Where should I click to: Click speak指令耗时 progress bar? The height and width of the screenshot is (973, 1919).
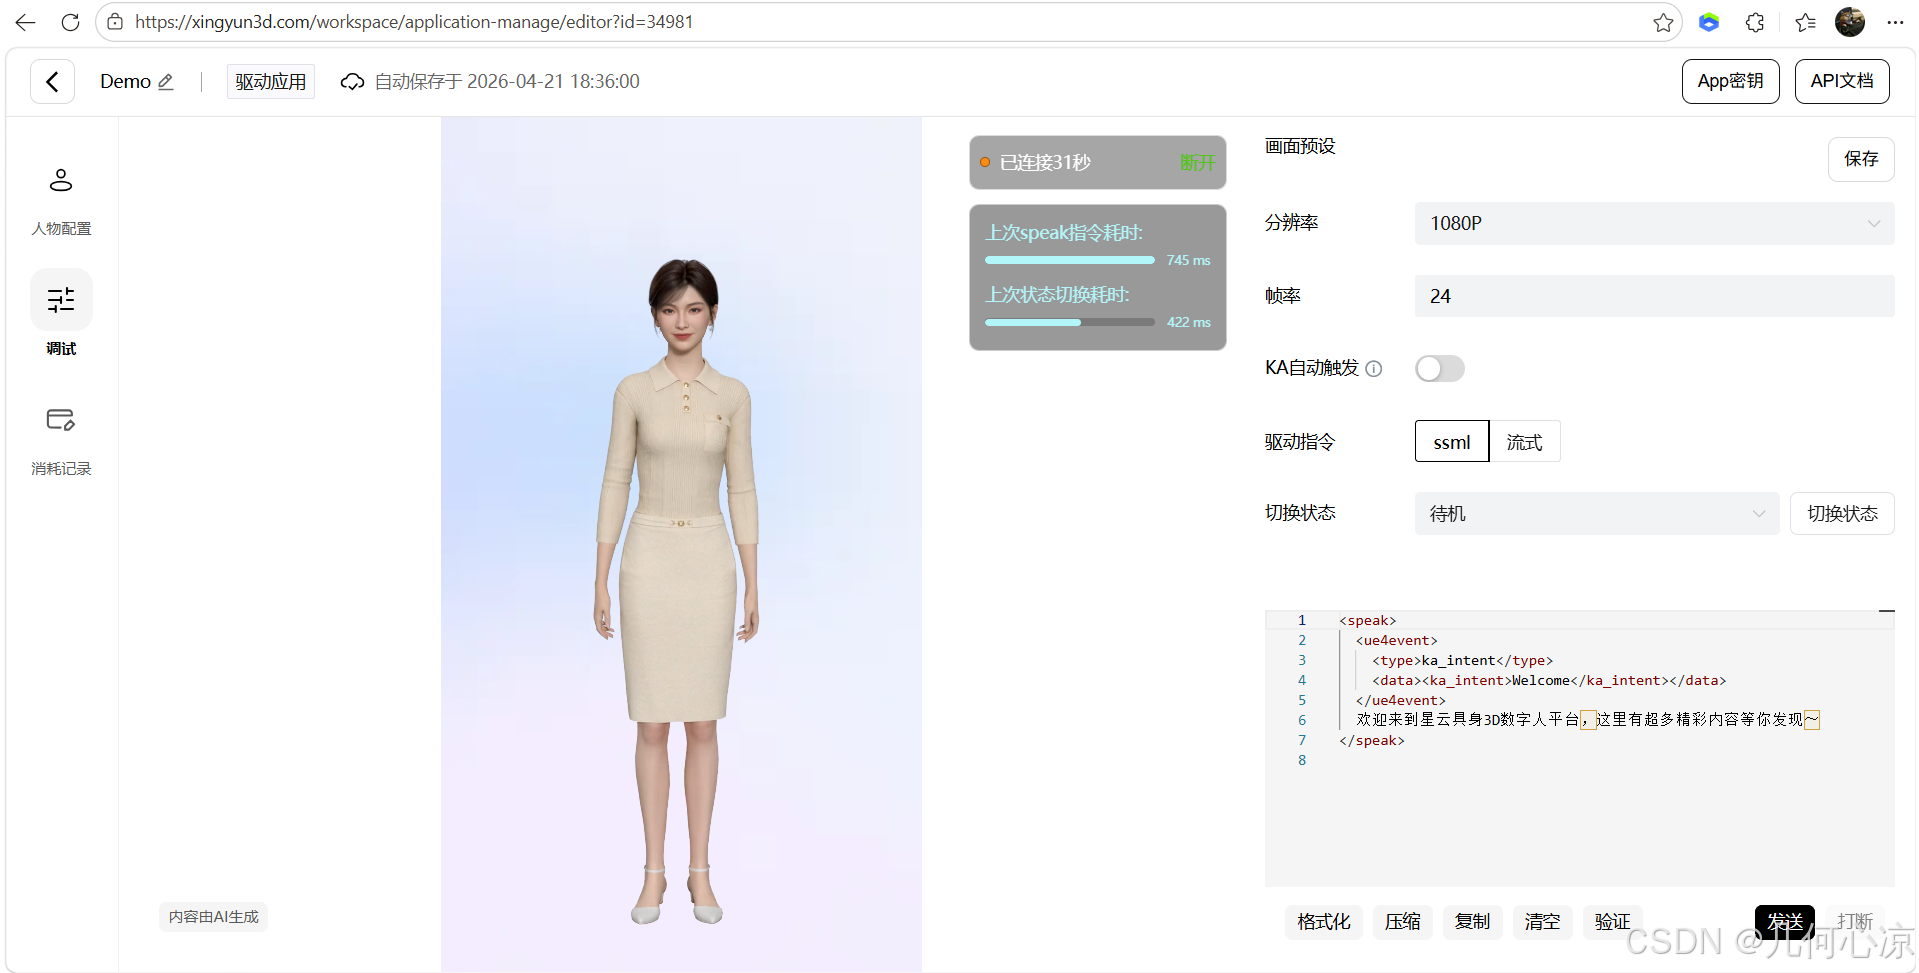tap(1069, 260)
